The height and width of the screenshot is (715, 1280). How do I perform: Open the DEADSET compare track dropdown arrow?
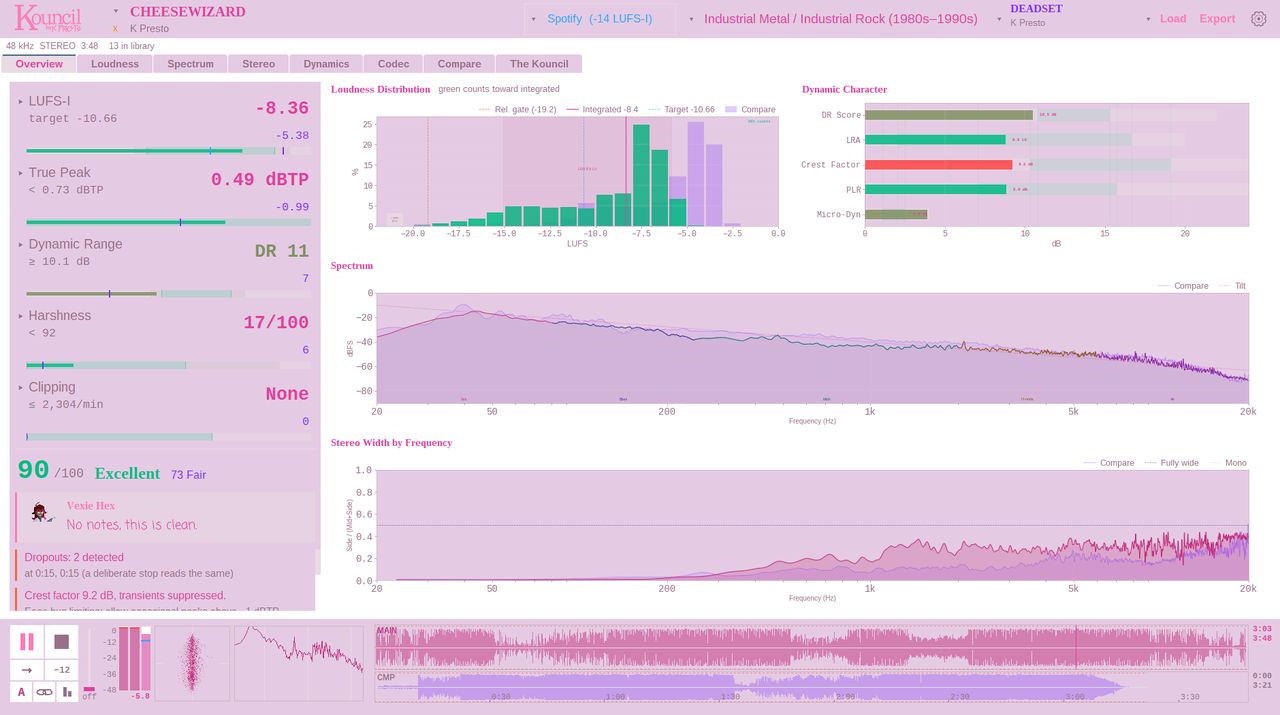[x=999, y=19]
